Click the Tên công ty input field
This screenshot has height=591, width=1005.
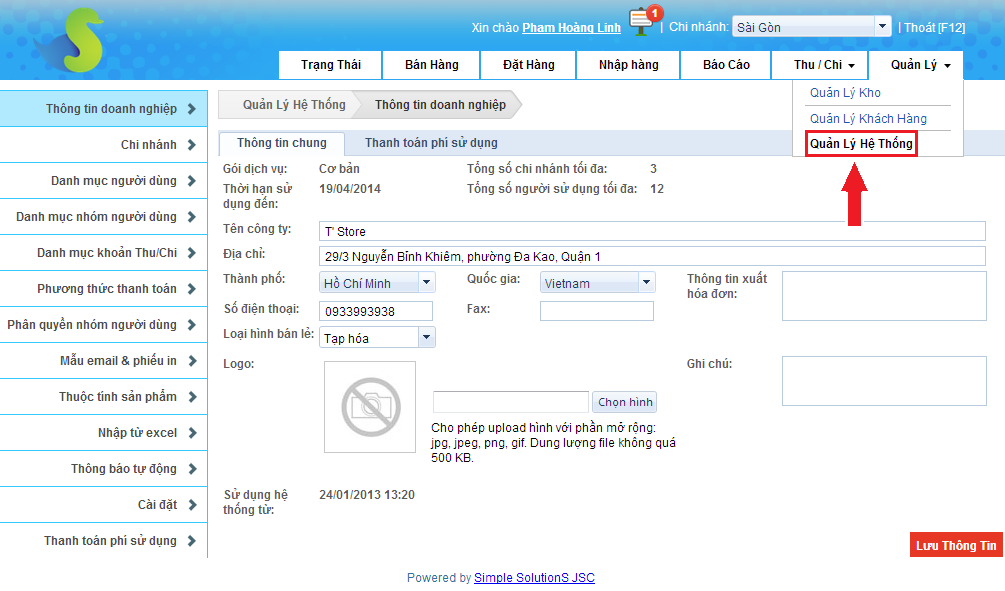652,231
